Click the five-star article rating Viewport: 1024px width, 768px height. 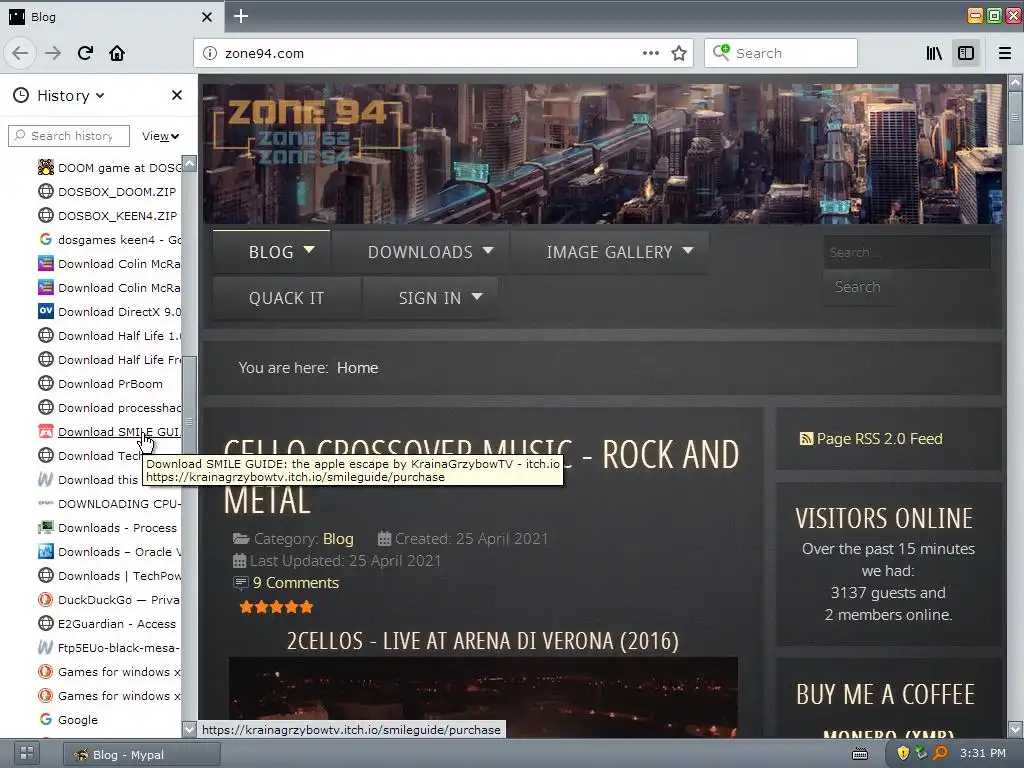point(276,607)
